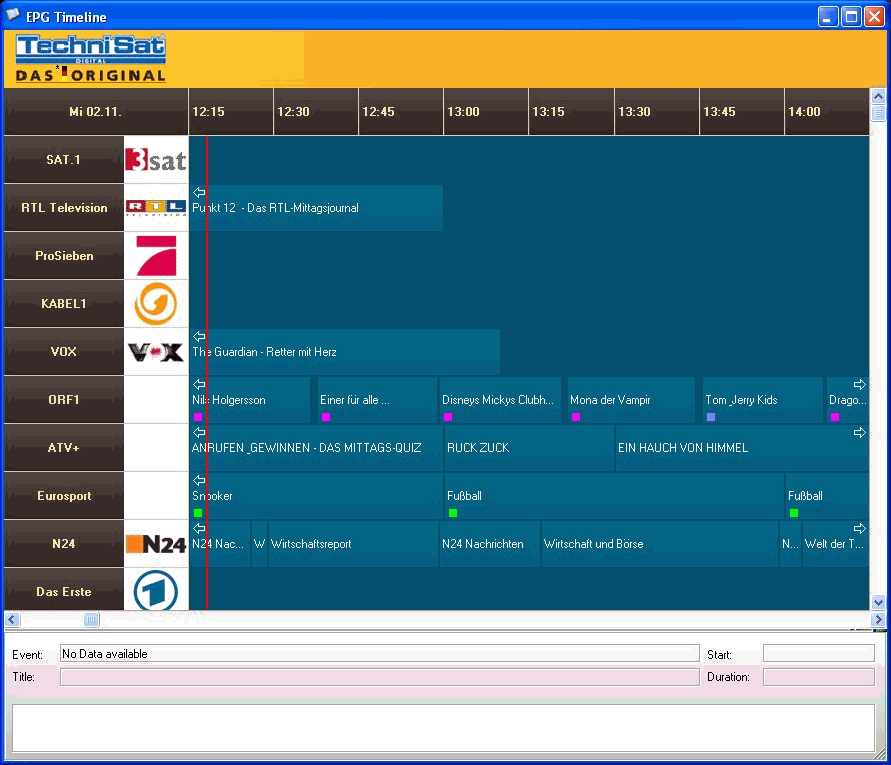Click the horizontal scrollbar left arrow

click(12, 619)
